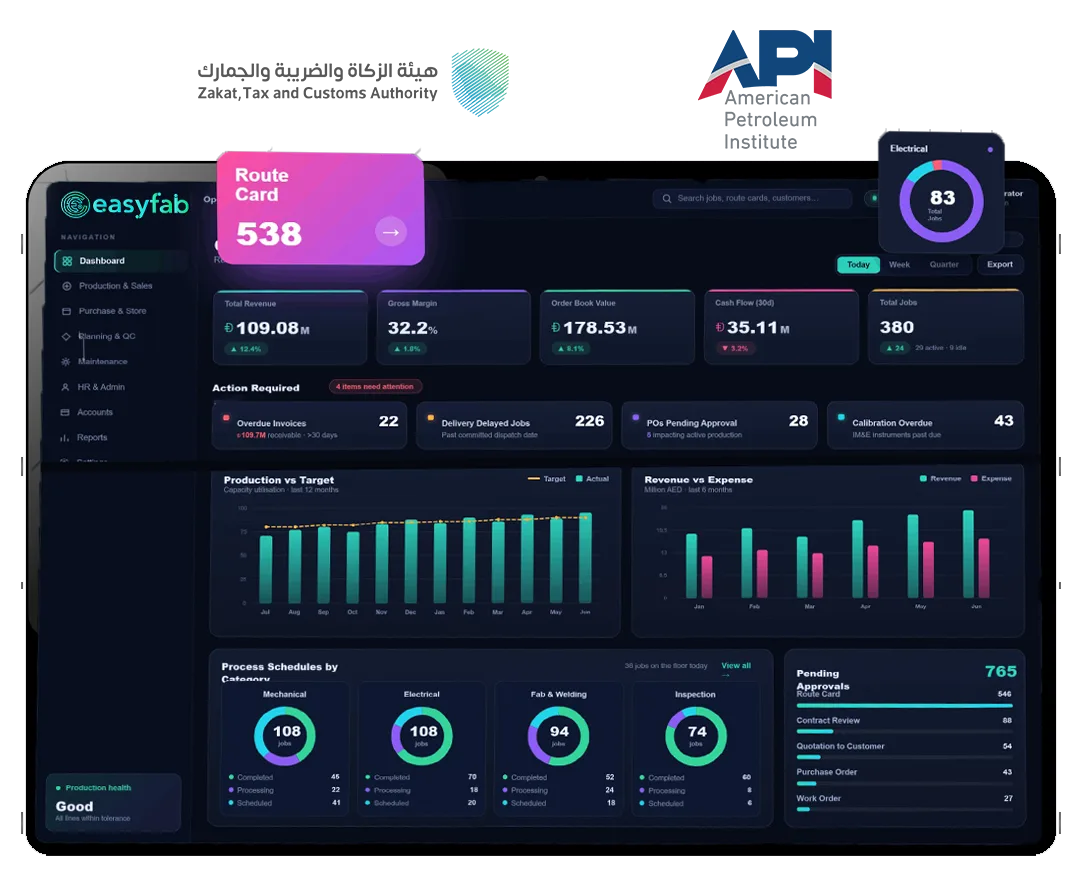Switch to the Quarter view
1081x883 pixels.
coord(944,265)
